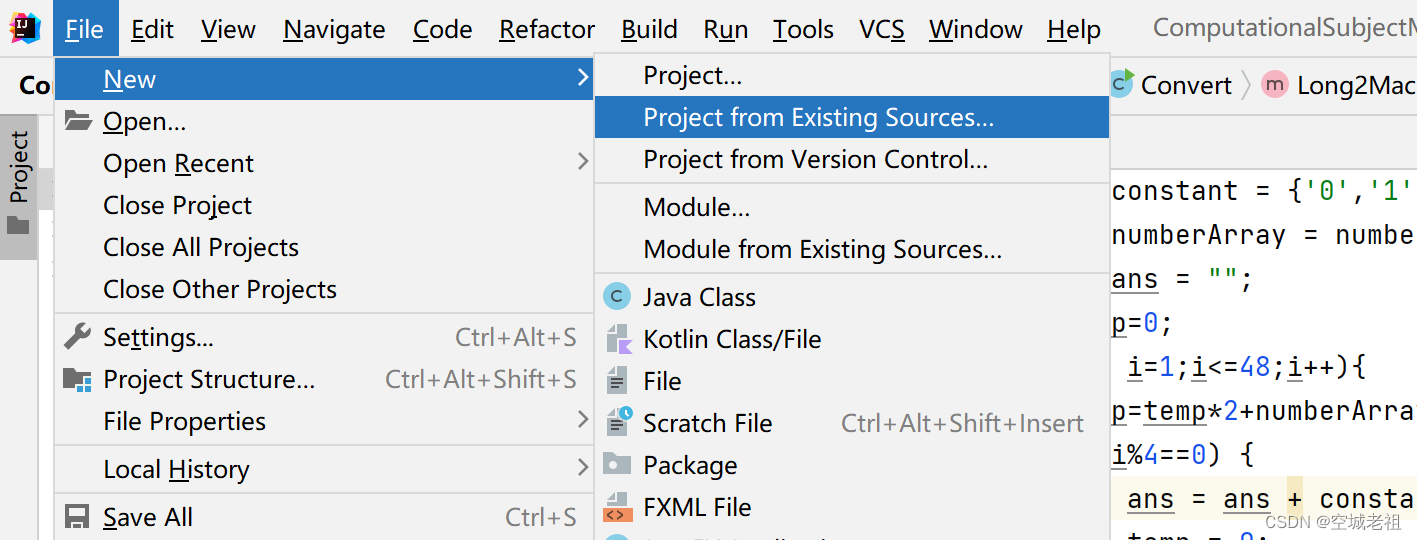Image resolution: width=1417 pixels, height=540 pixels.
Task: Click the IntelliJ IDEA logo icon
Action: (24, 28)
